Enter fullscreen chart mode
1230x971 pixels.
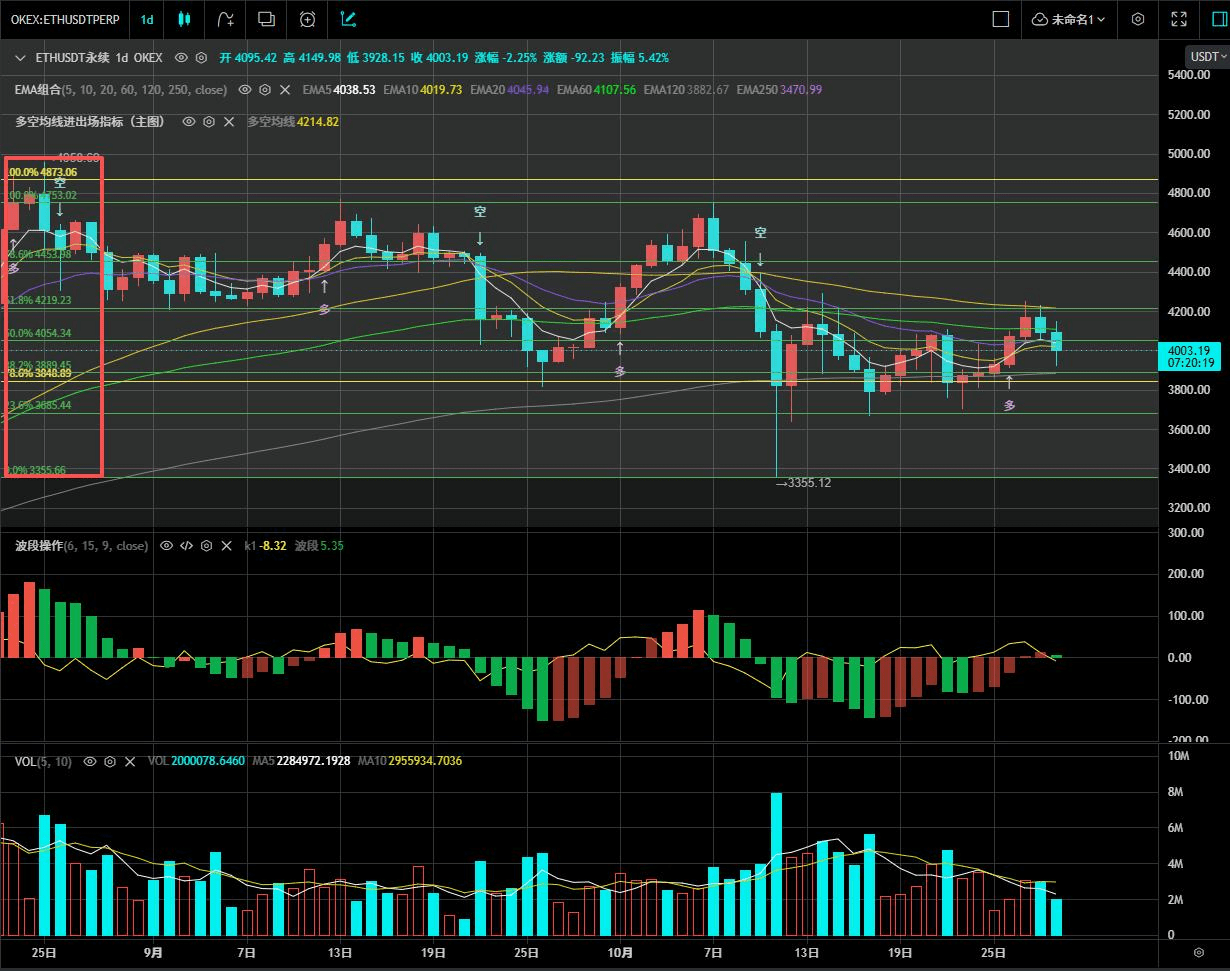coord(1179,19)
